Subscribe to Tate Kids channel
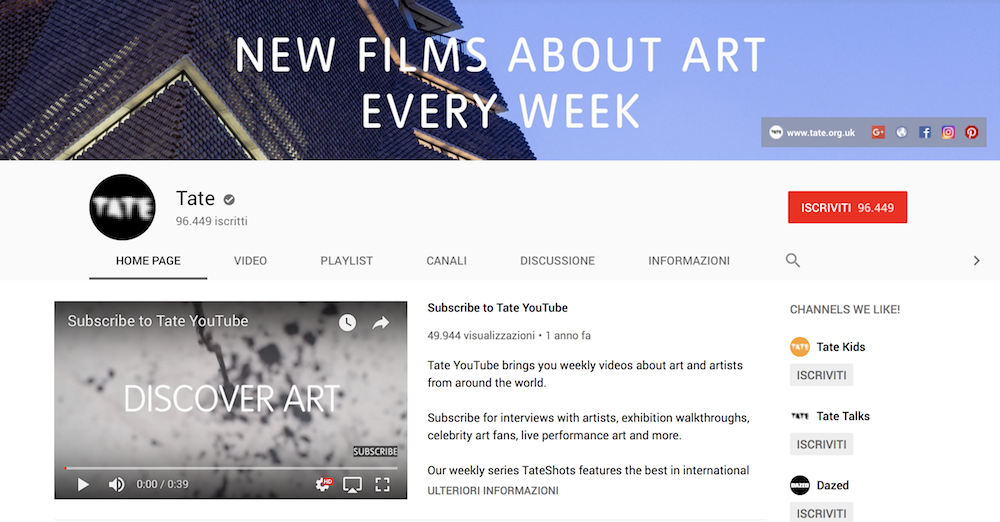The height and width of the screenshot is (522, 1000). tap(821, 375)
